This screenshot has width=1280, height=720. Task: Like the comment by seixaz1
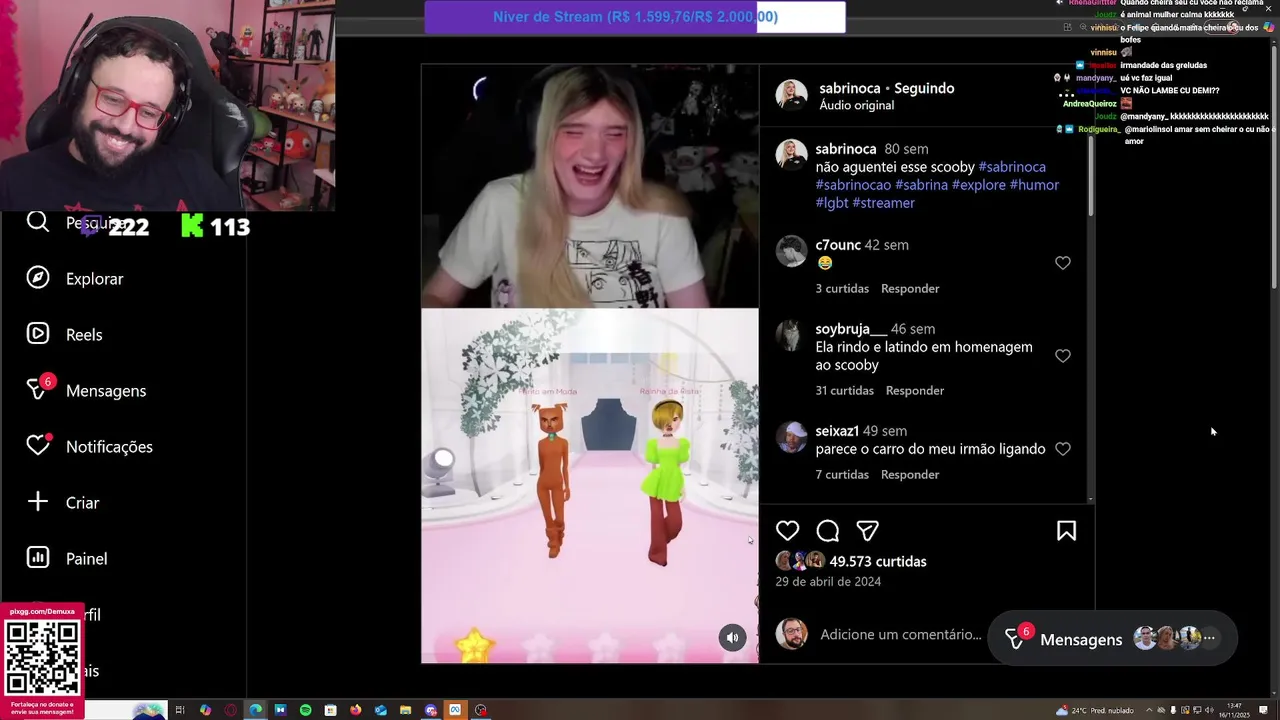1063,449
